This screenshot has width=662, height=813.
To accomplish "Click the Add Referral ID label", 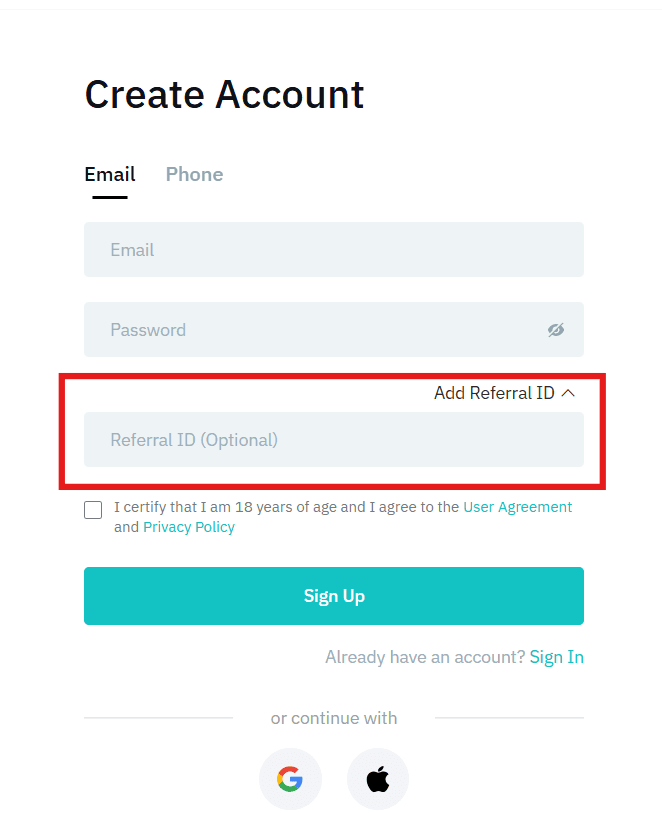I will coord(493,393).
